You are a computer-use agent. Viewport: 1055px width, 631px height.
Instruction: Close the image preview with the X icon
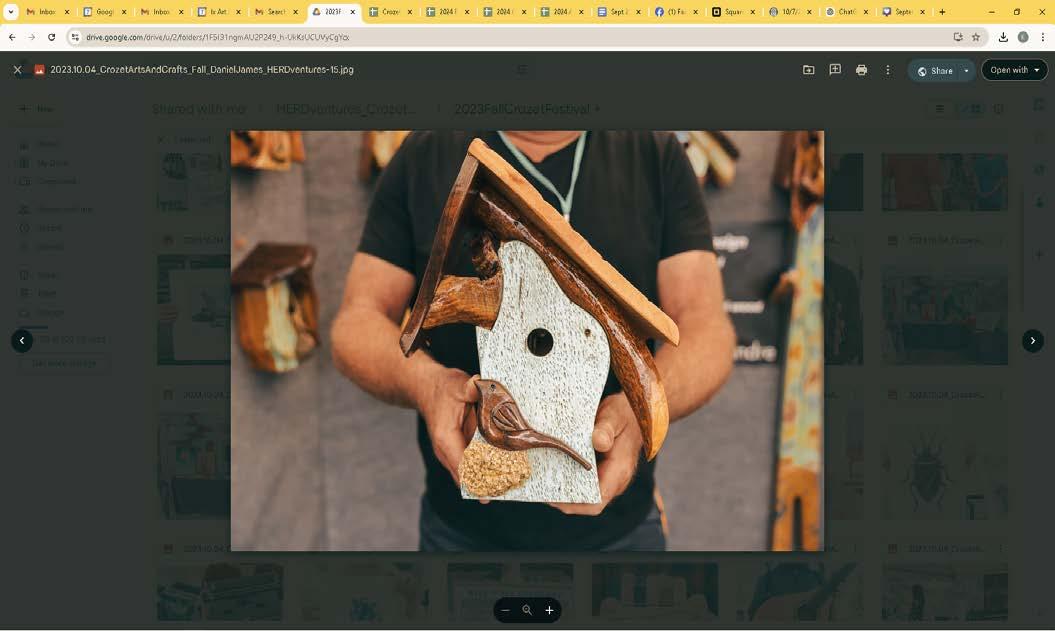17,69
